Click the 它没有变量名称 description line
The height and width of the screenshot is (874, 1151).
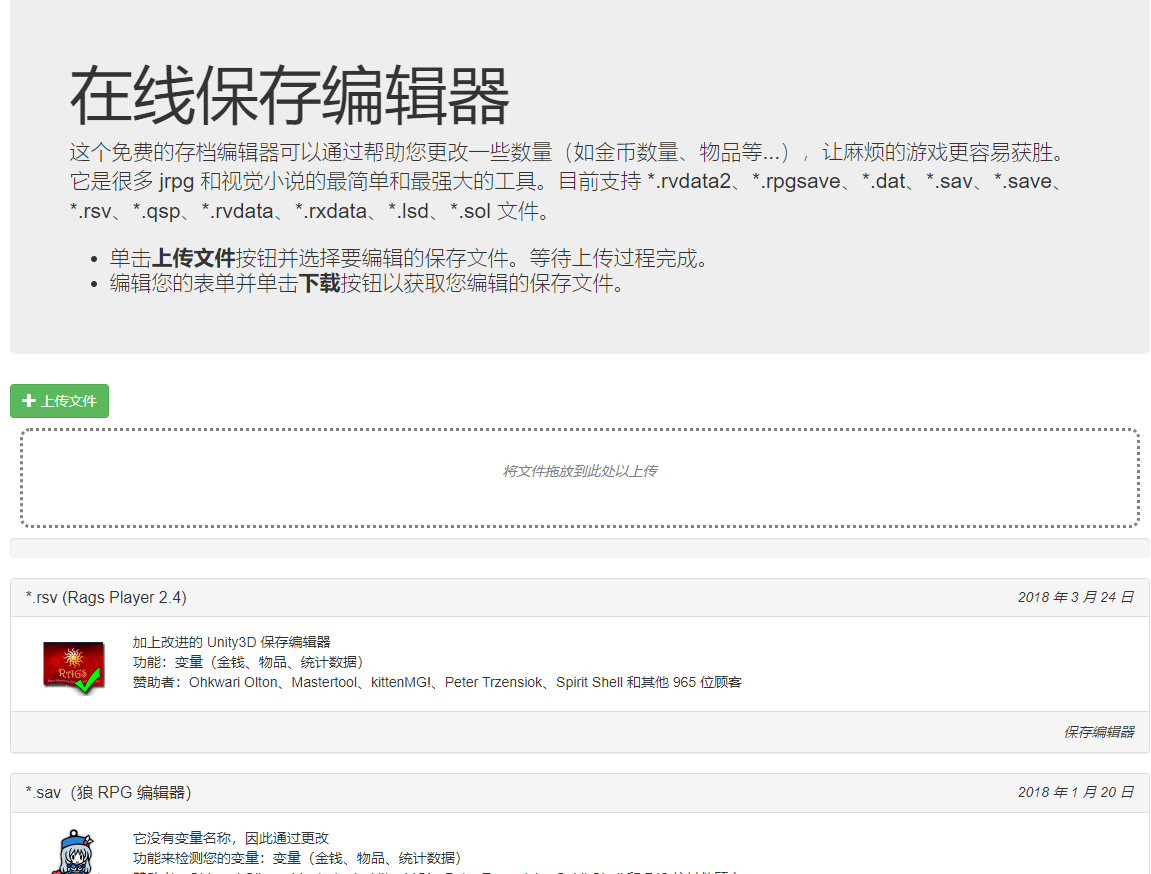pos(230,838)
